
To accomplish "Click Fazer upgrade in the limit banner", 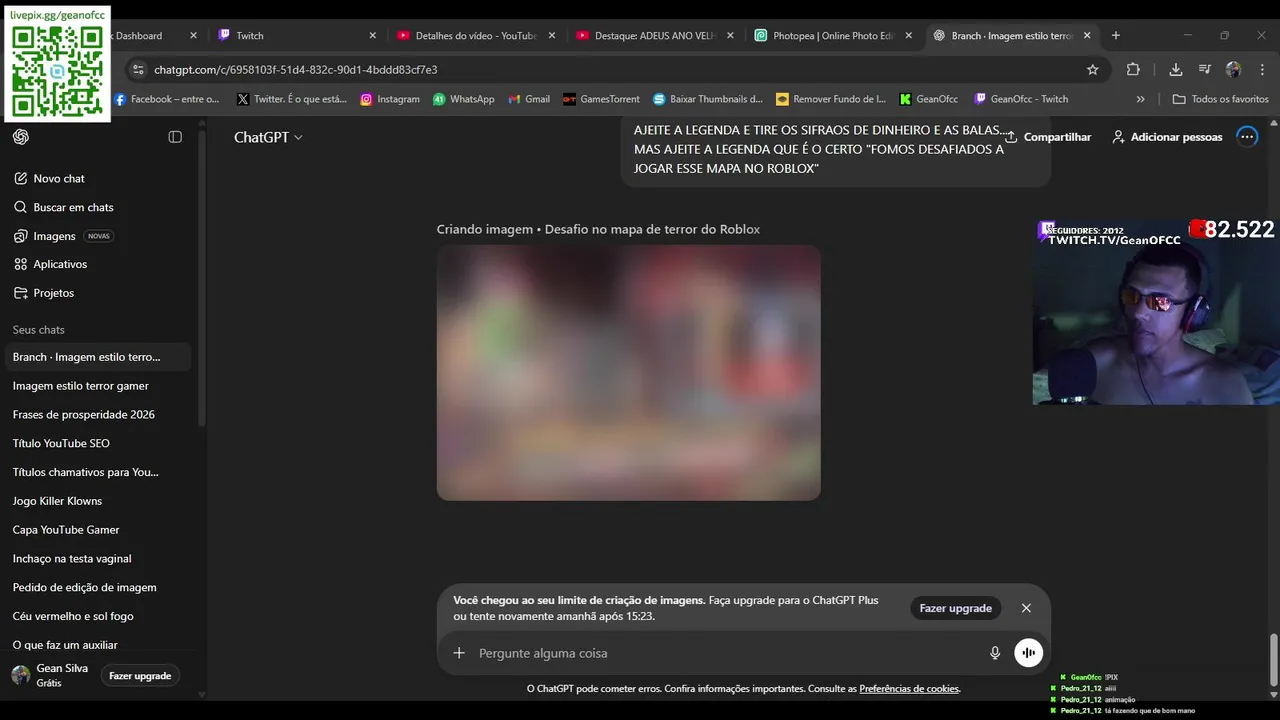I will click(956, 608).
